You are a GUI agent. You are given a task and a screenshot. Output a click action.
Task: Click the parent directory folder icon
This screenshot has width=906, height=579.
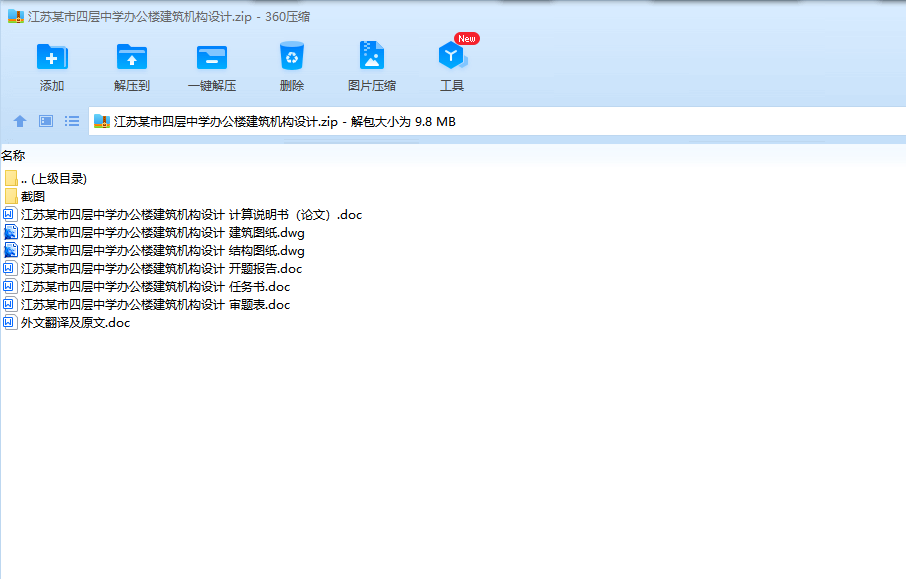(10, 178)
